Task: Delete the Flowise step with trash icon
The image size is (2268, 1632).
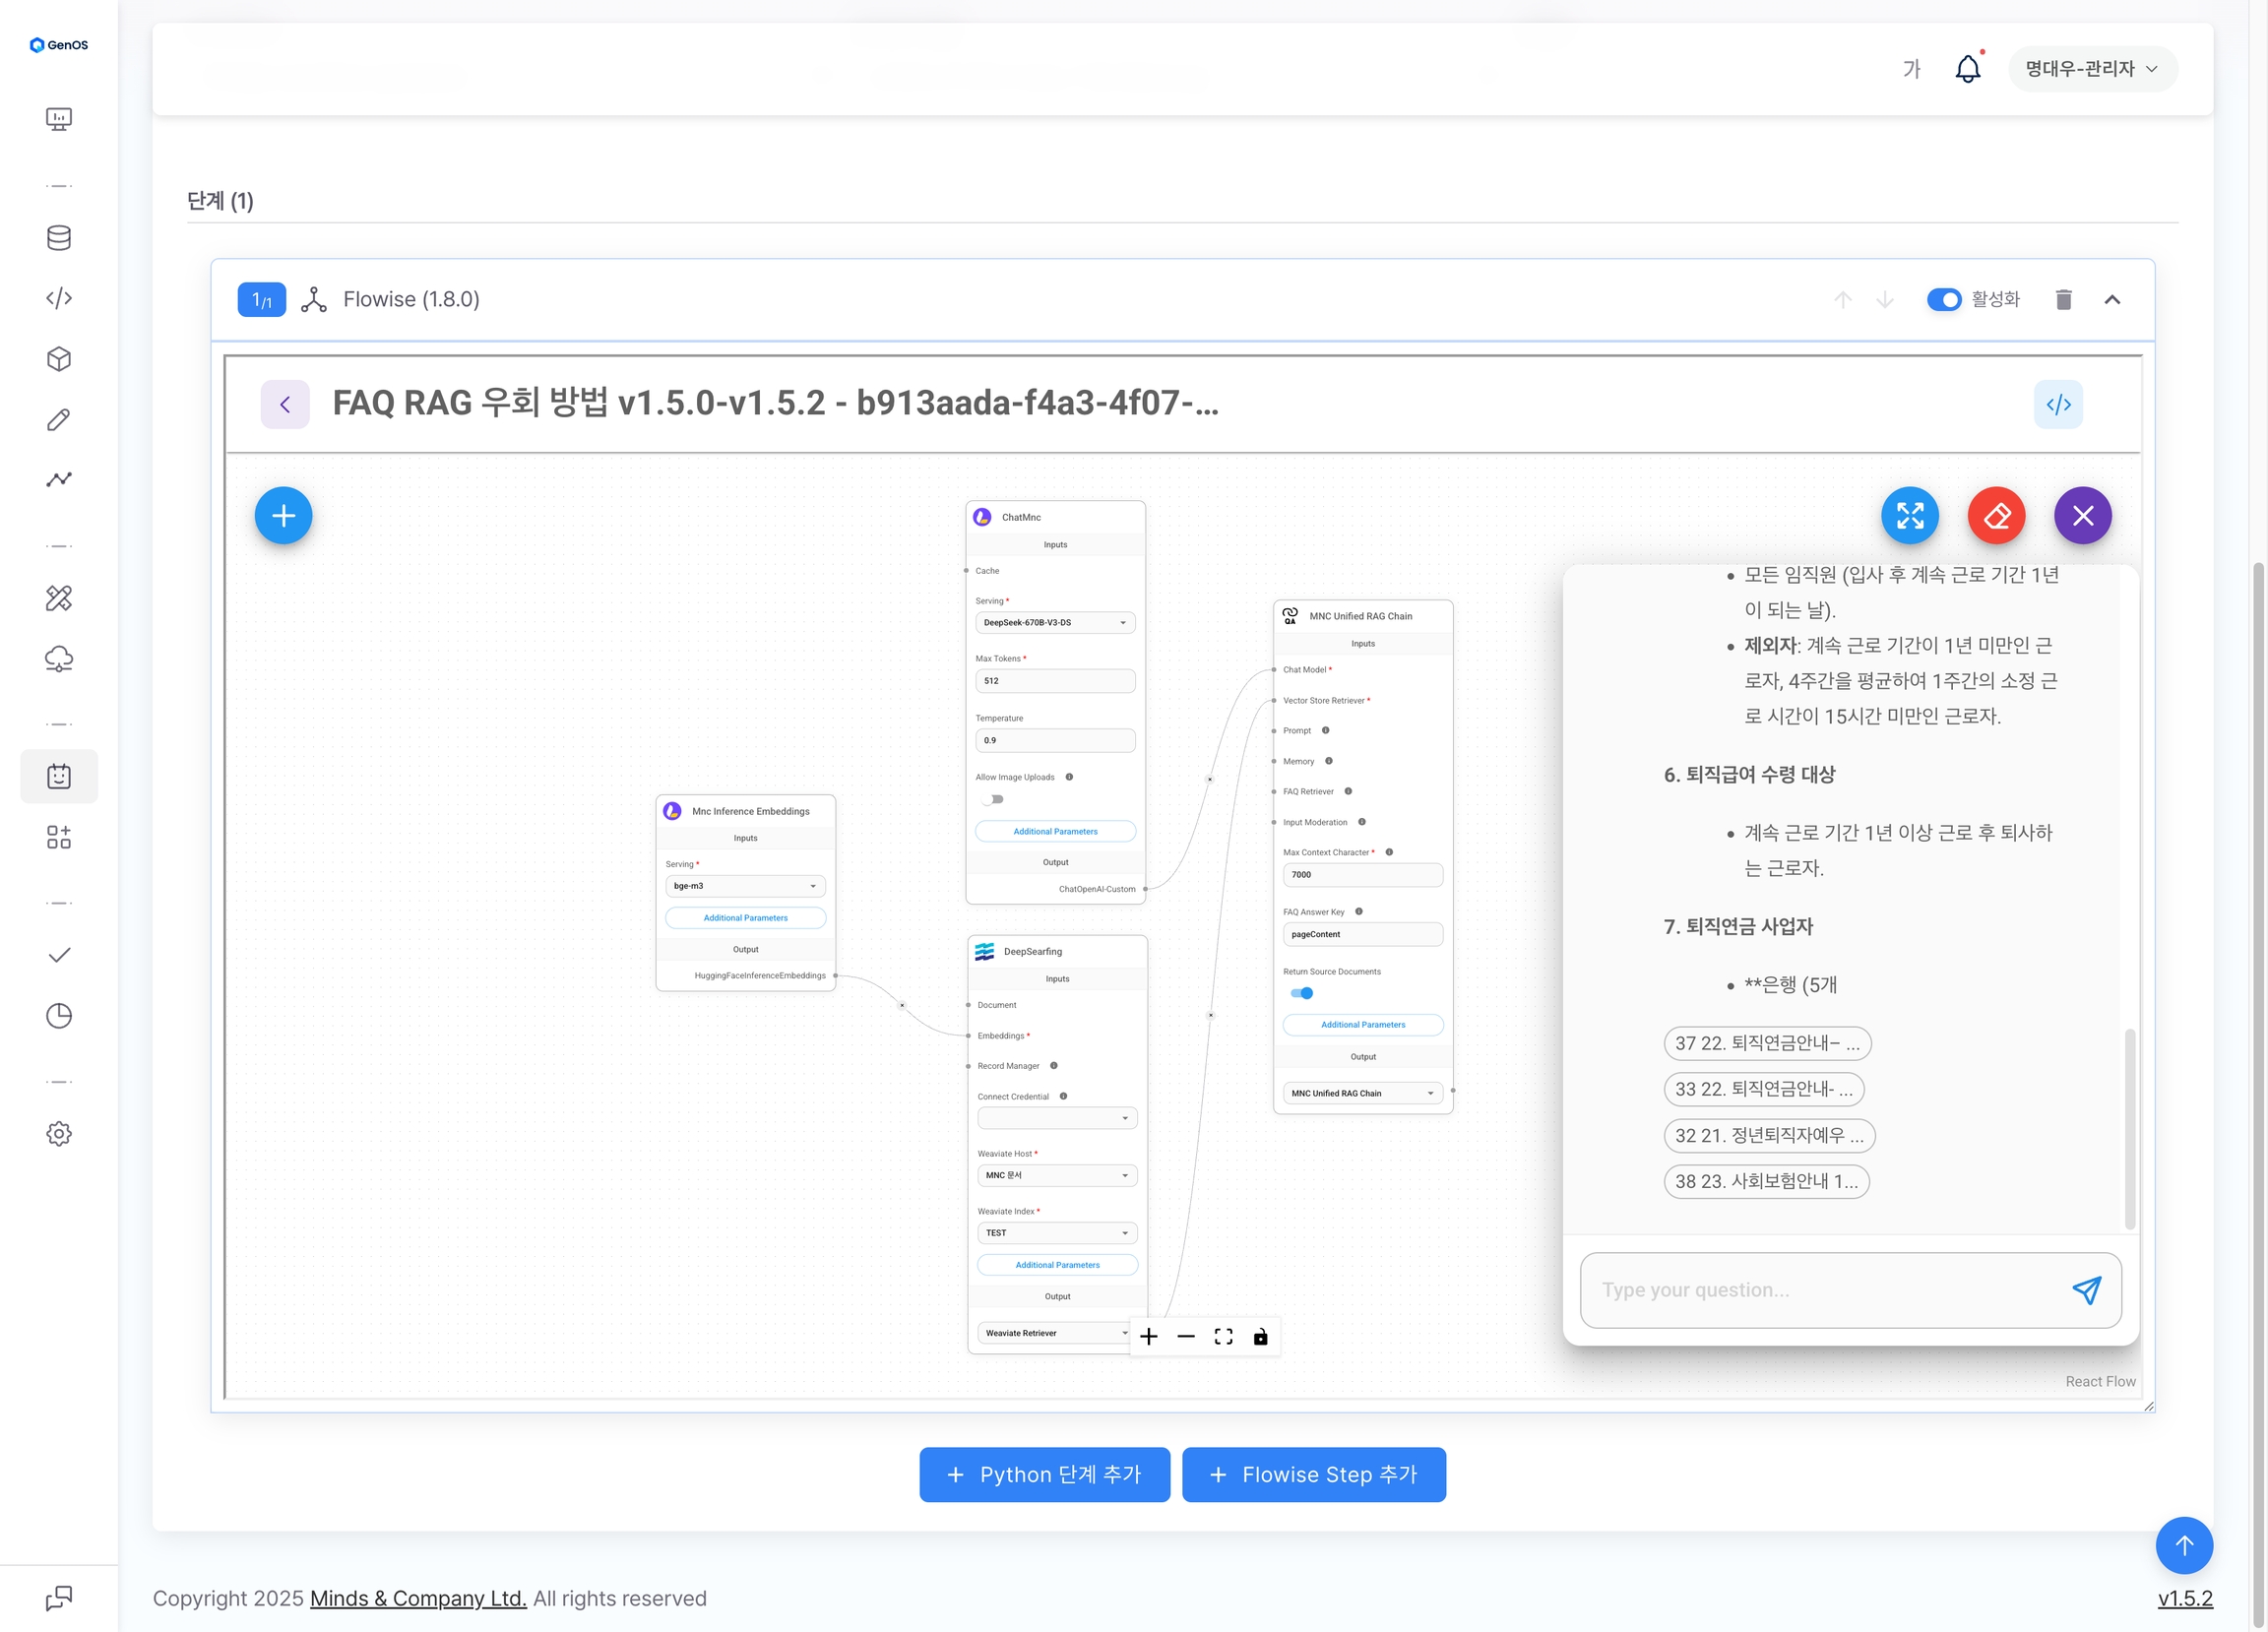Action: pyautogui.click(x=2063, y=300)
